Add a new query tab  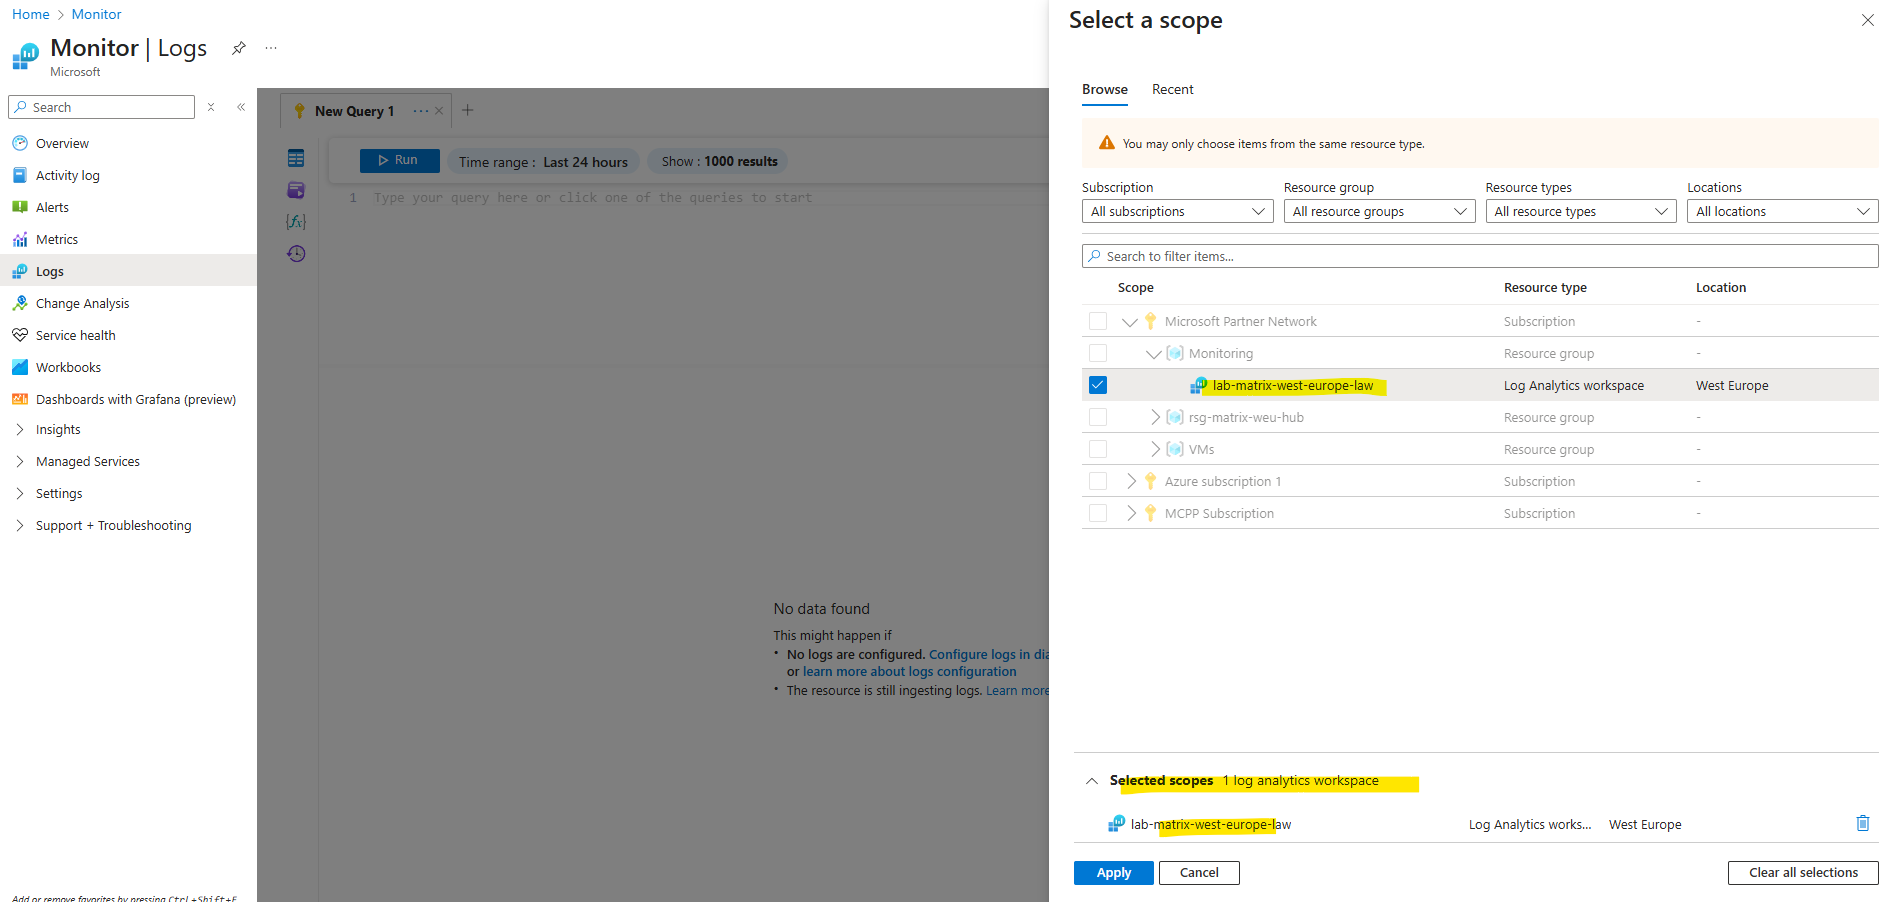pos(467,110)
